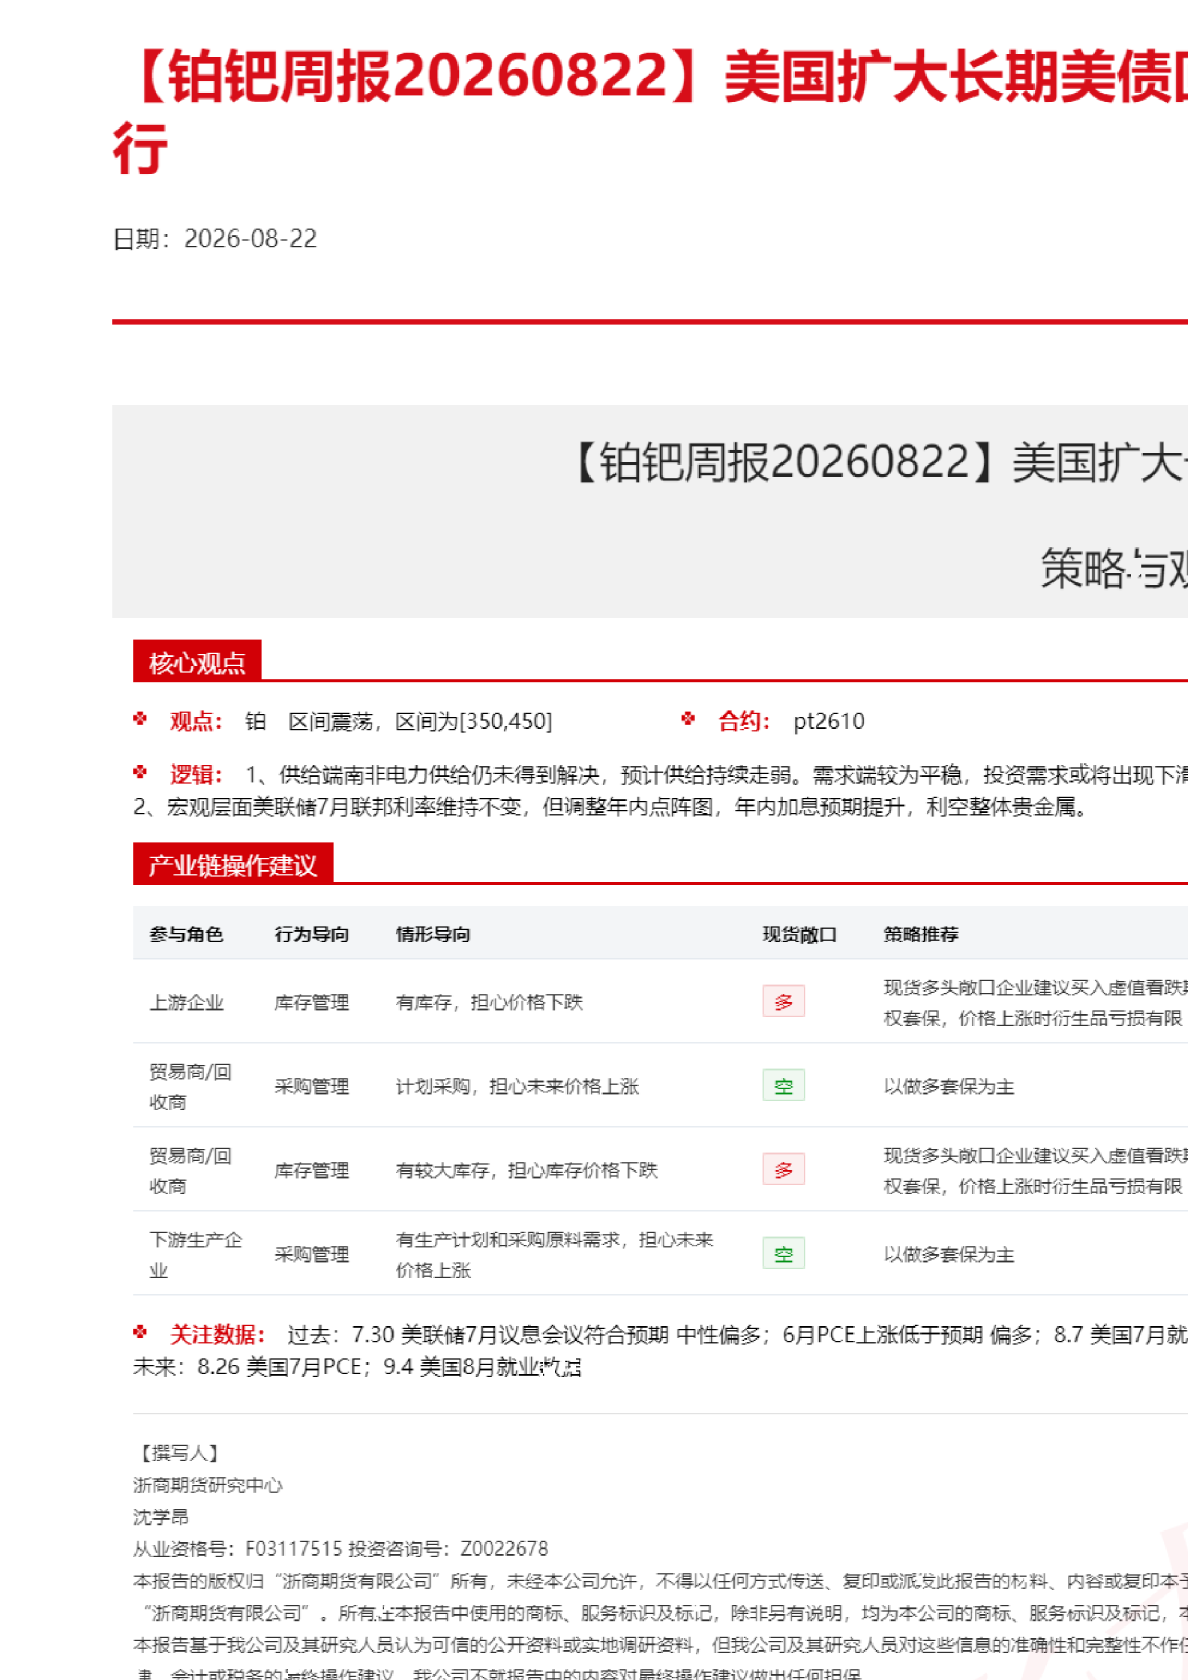
Task: Click the red 多 badge in 上游企业 row
Action: pyautogui.click(x=784, y=1002)
